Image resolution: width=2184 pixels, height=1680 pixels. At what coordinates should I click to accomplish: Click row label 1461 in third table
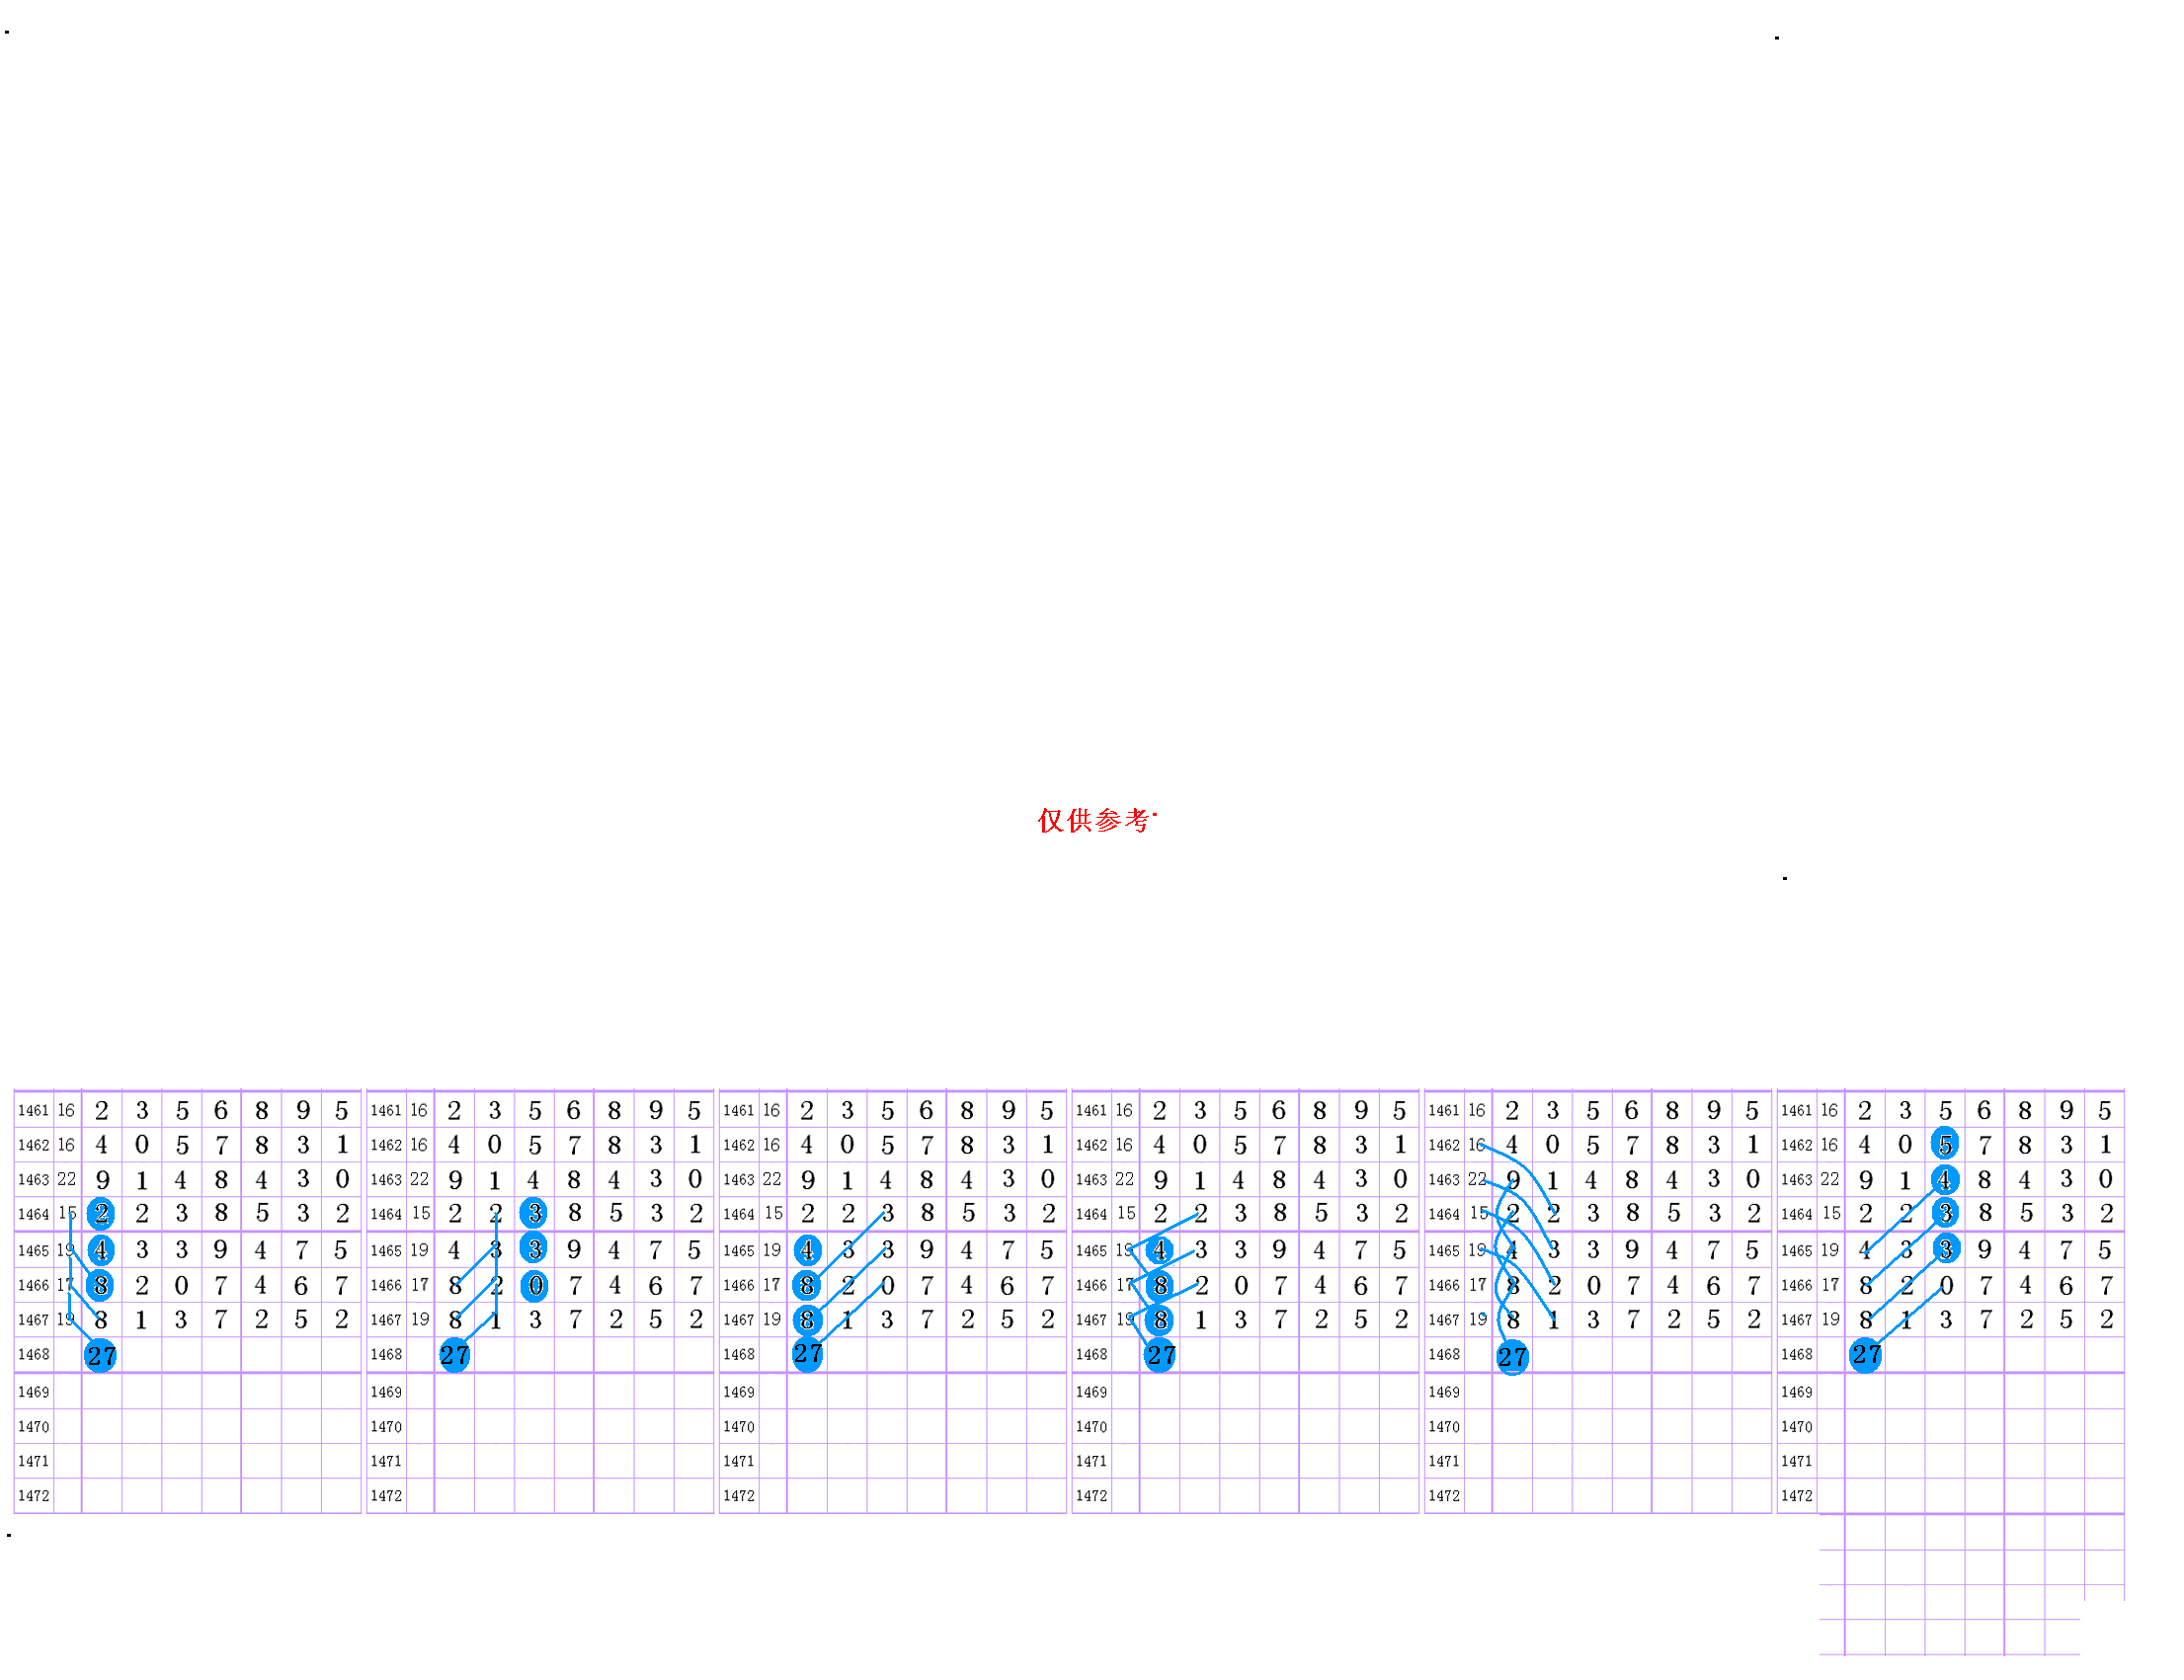click(739, 1110)
